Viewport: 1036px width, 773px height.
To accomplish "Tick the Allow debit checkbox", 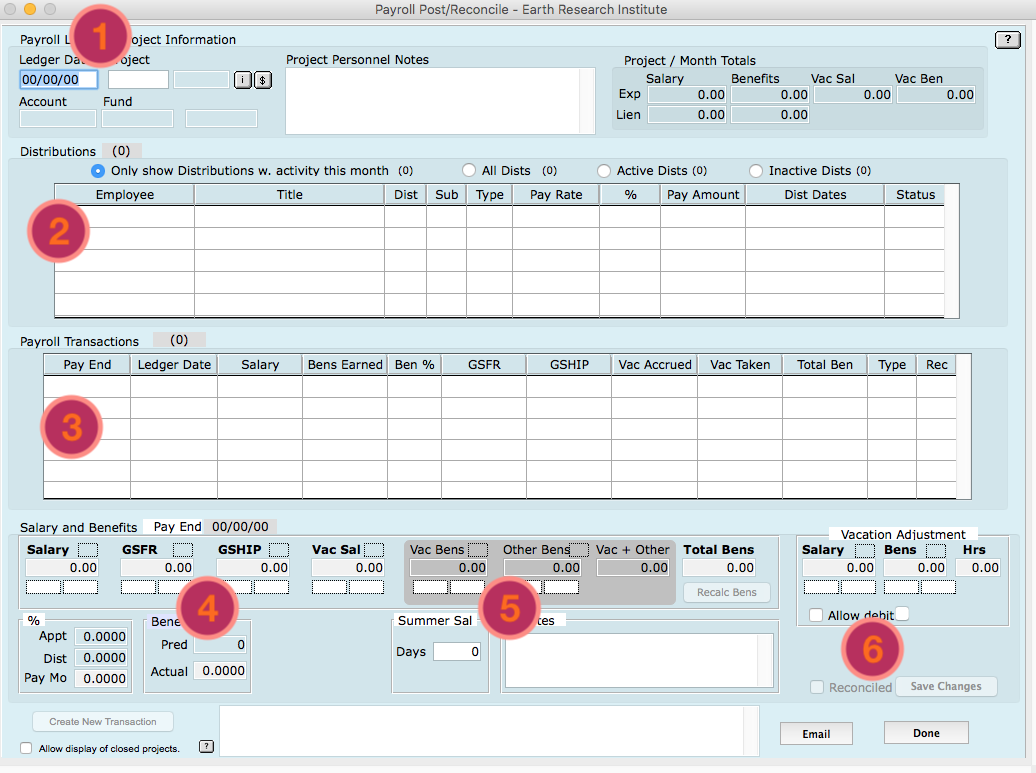I will 816,615.
